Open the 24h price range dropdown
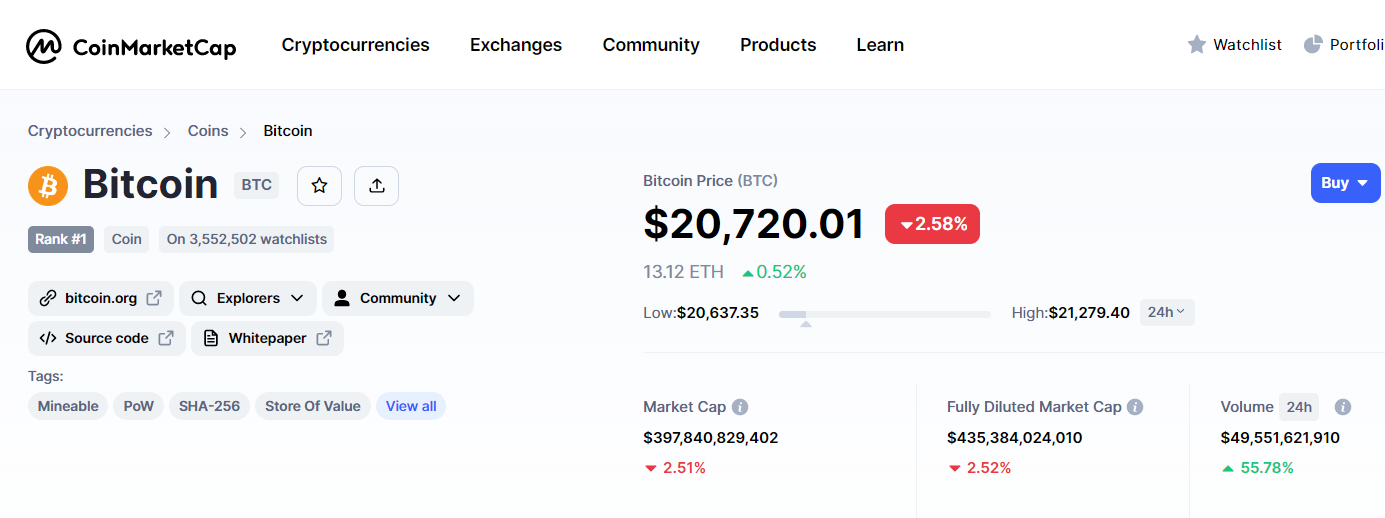The width and height of the screenshot is (1385, 518). tap(1167, 312)
